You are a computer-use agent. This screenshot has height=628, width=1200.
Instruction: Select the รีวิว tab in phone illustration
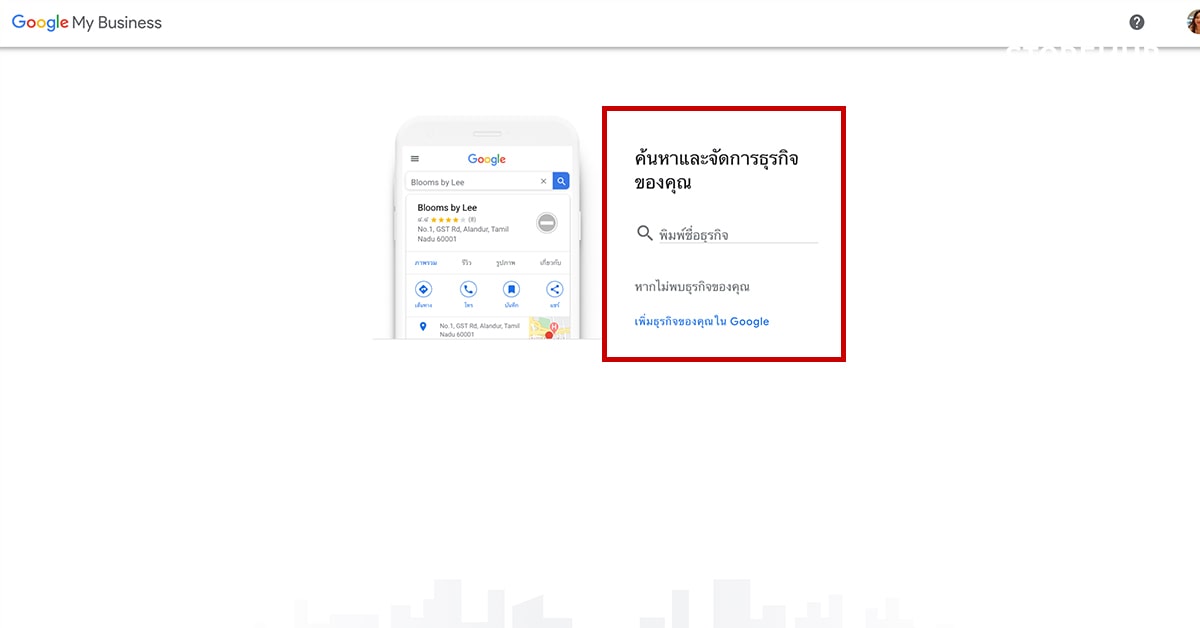[467, 263]
